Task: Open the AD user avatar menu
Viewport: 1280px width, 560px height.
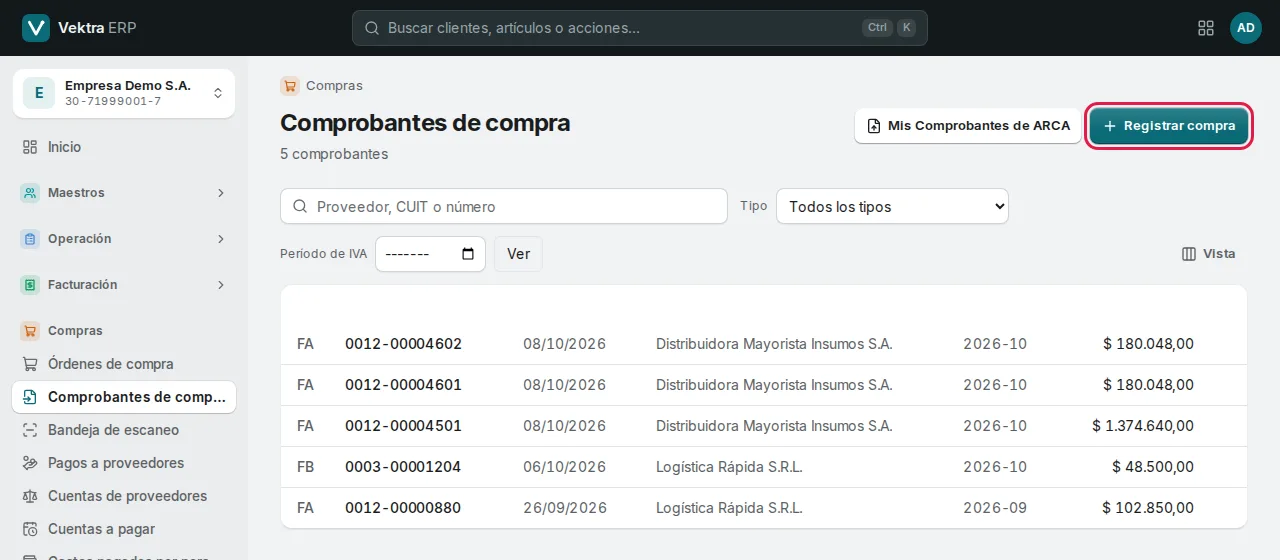Action: coord(1246,28)
